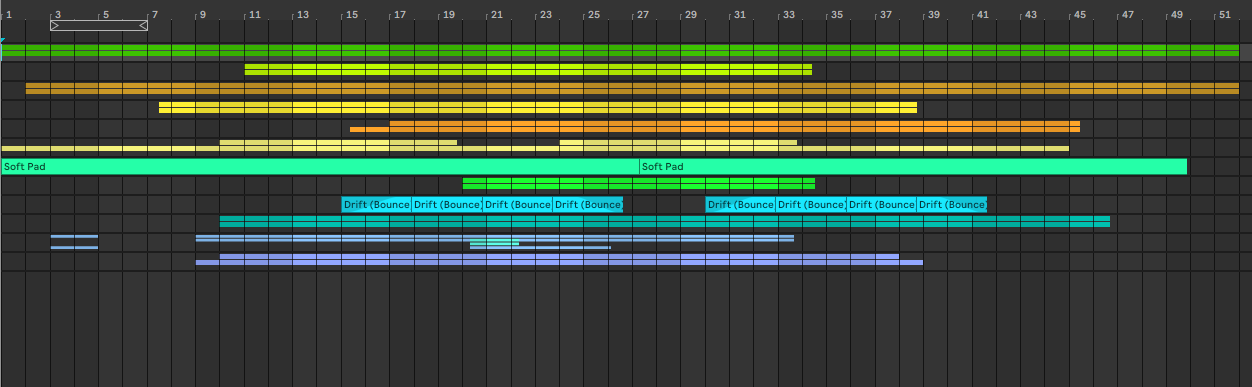Select the first Drift (Bounce) clip
The height and width of the screenshot is (387, 1252).
[377, 204]
